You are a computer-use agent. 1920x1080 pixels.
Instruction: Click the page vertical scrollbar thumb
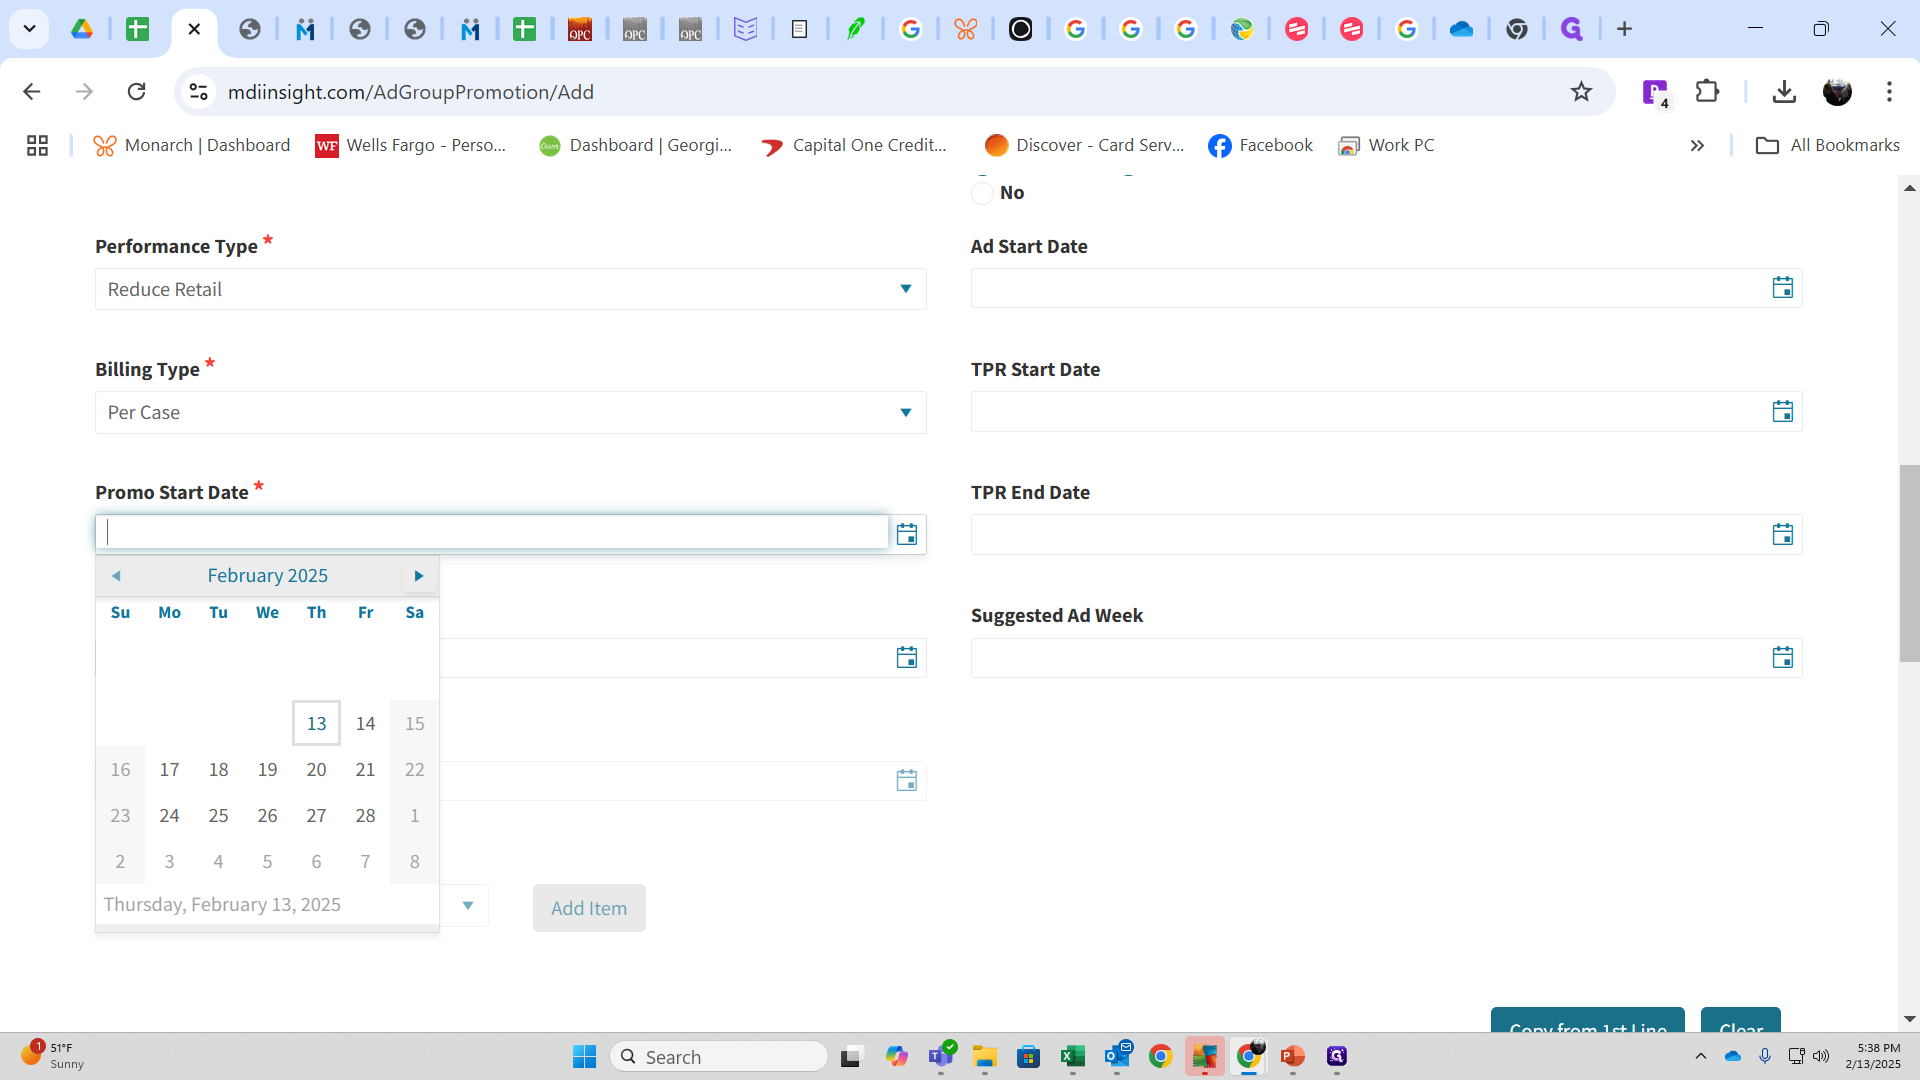tap(1909, 563)
